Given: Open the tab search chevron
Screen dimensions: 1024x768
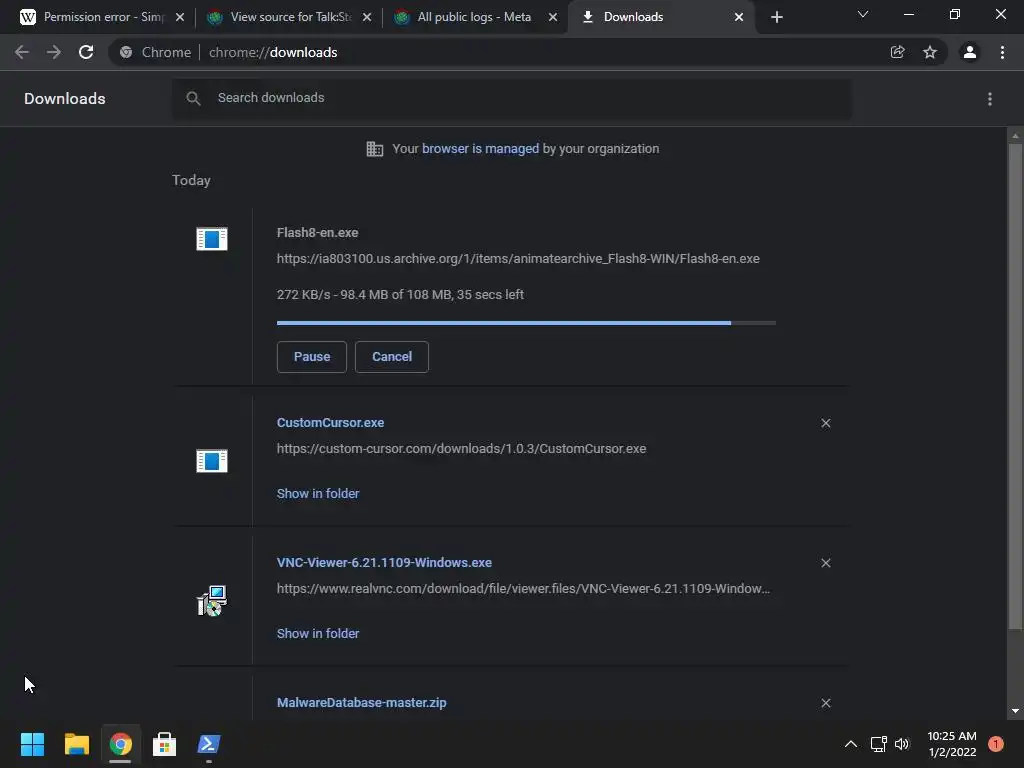Looking at the screenshot, I should (x=863, y=14).
